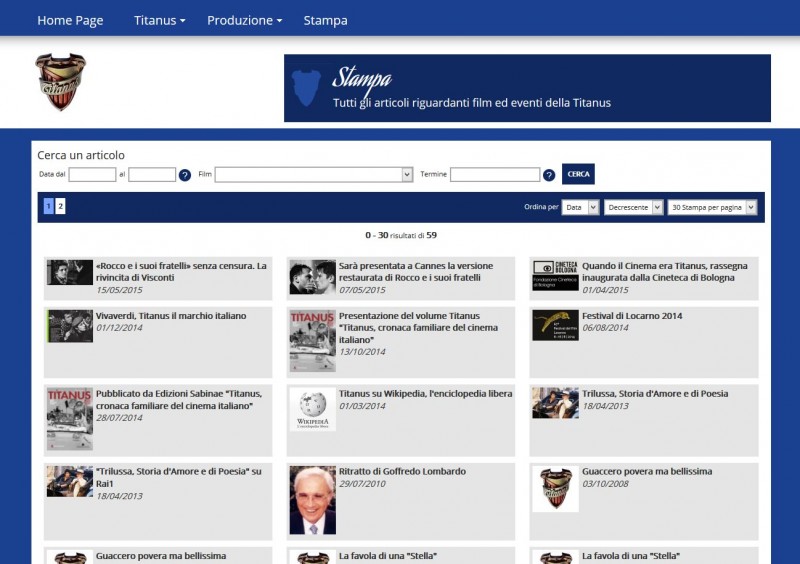This screenshot has height=564, width=800.
Task: Open the Titanus menu
Action: [x=160, y=20]
